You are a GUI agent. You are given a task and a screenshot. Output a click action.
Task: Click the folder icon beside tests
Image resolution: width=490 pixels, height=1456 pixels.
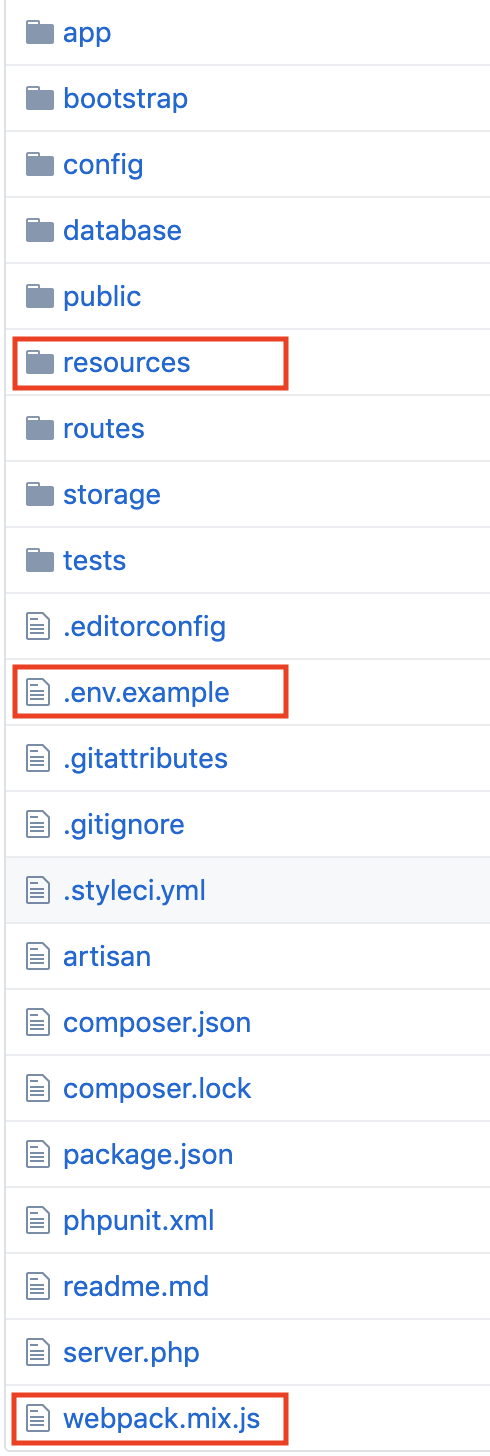point(39,560)
